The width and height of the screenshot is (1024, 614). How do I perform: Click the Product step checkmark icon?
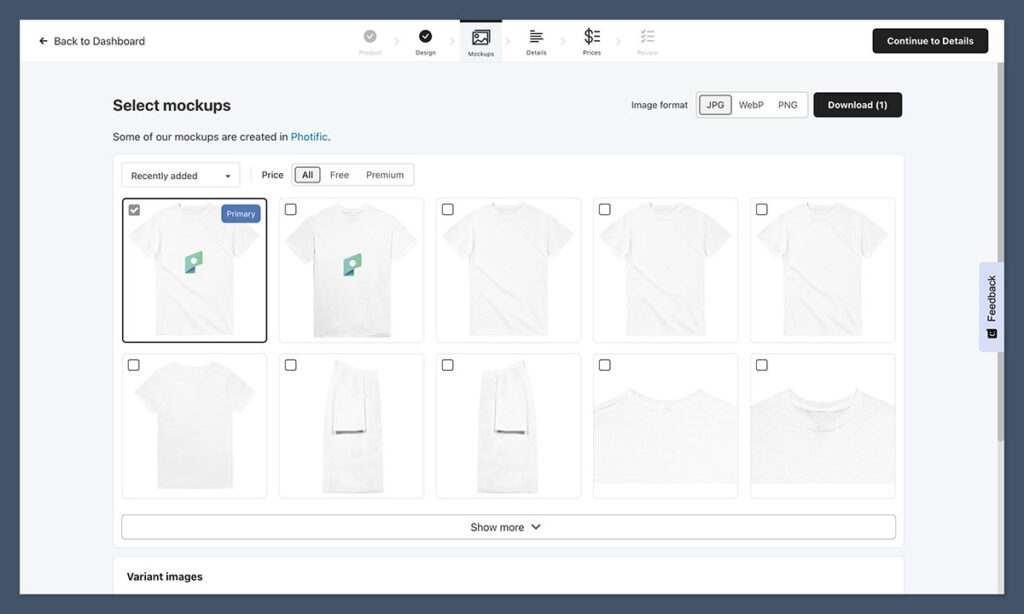click(370, 37)
